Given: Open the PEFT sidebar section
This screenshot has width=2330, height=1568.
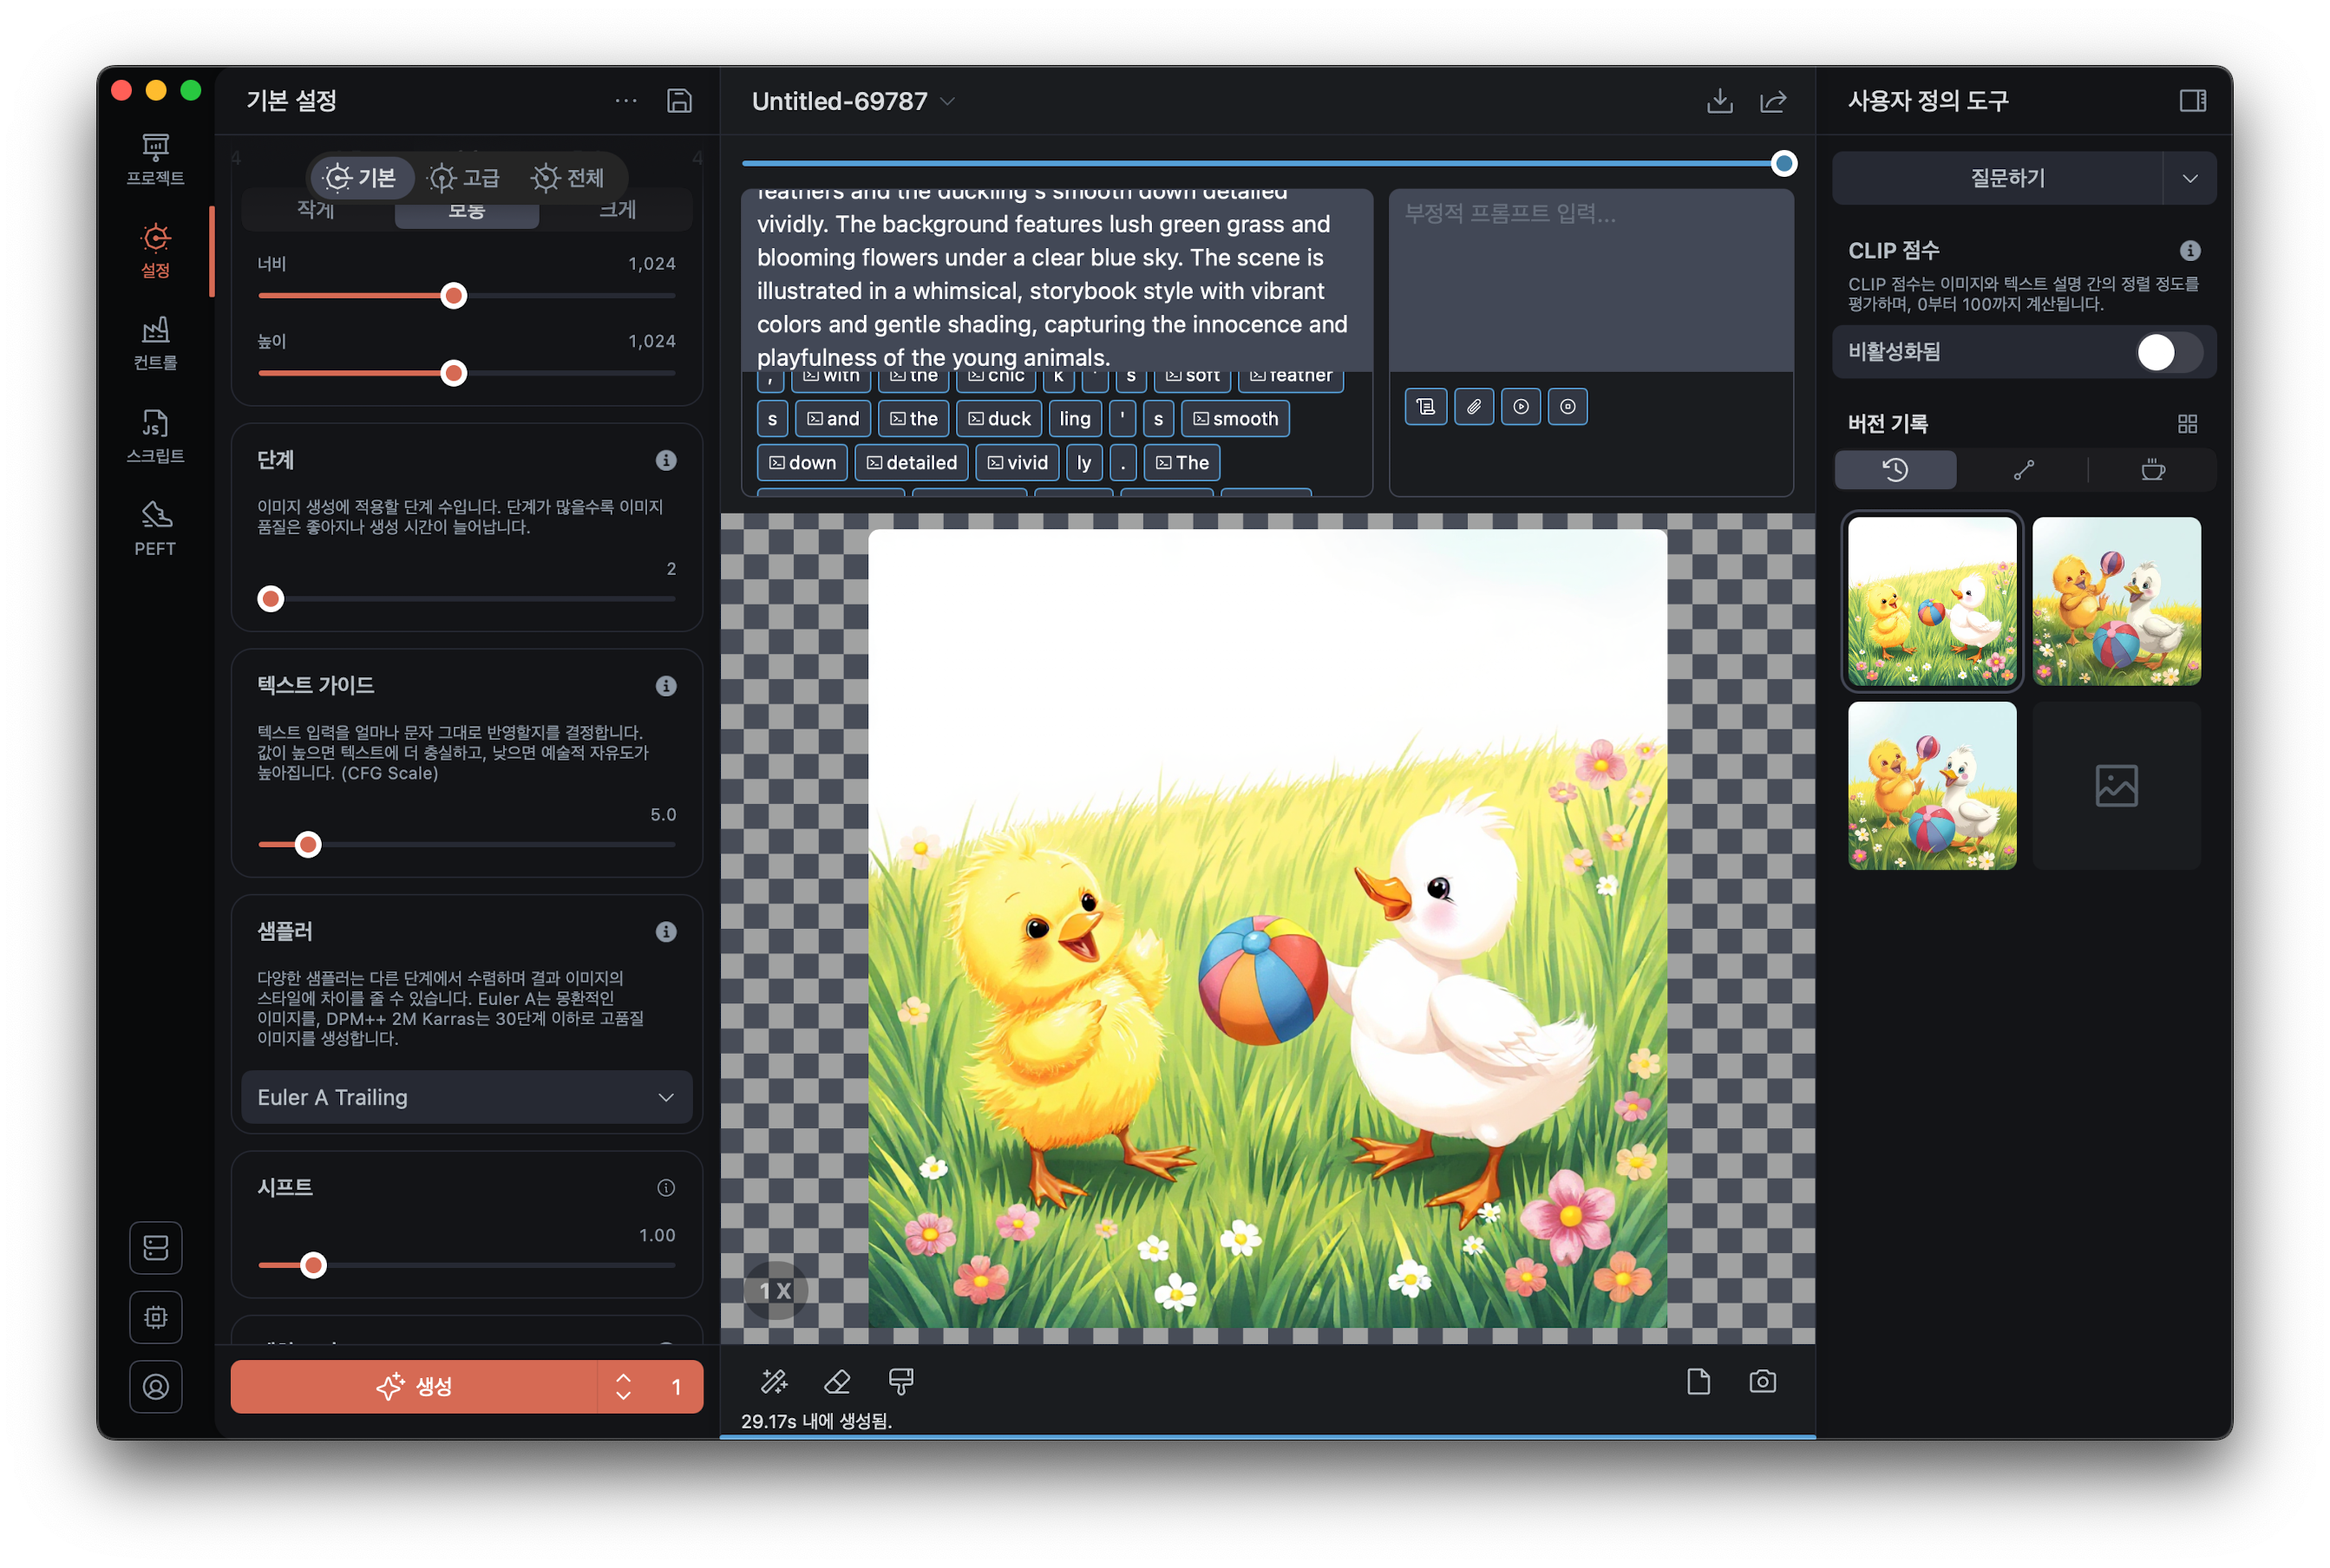Looking at the screenshot, I should (x=155, y=528).
